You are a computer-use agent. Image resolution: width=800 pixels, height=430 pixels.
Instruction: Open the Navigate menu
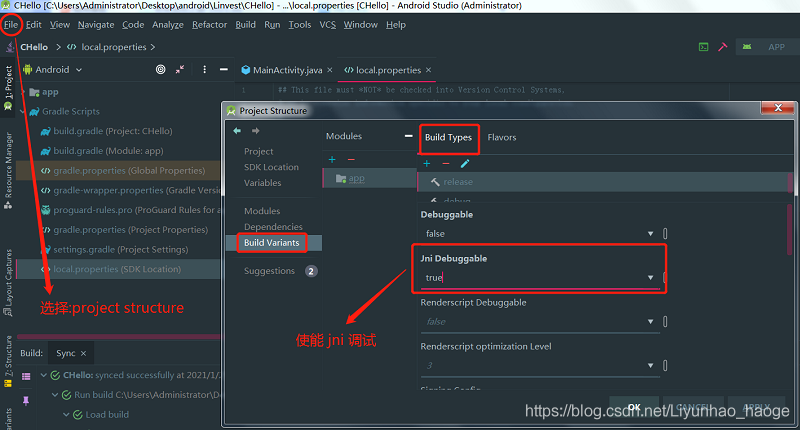96,24
